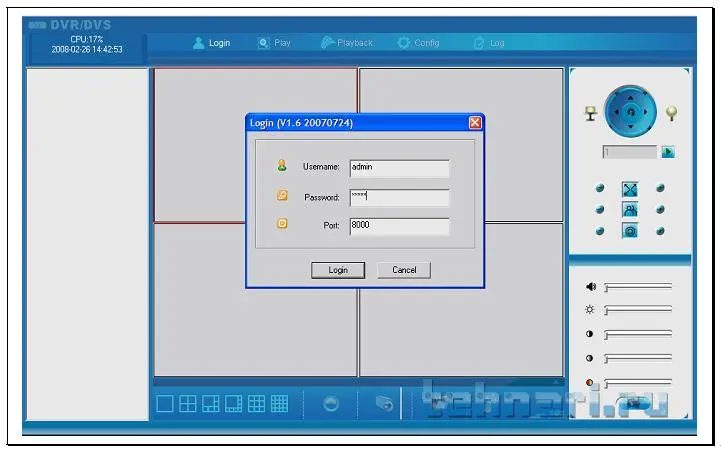Image resolution: width=721 pixels, height=450 pixels.
Task: Click the orange icon beside Port
Action: pos(282,224)
